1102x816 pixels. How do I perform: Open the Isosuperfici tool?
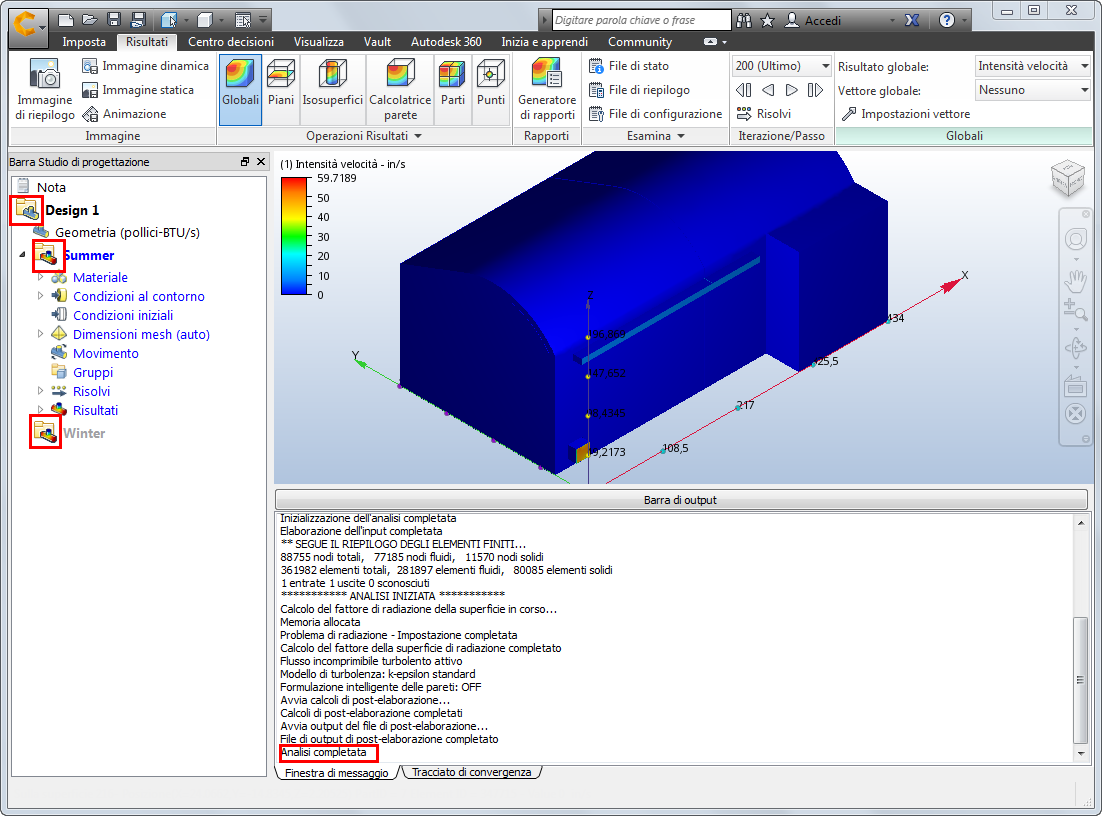pos(332,90)
